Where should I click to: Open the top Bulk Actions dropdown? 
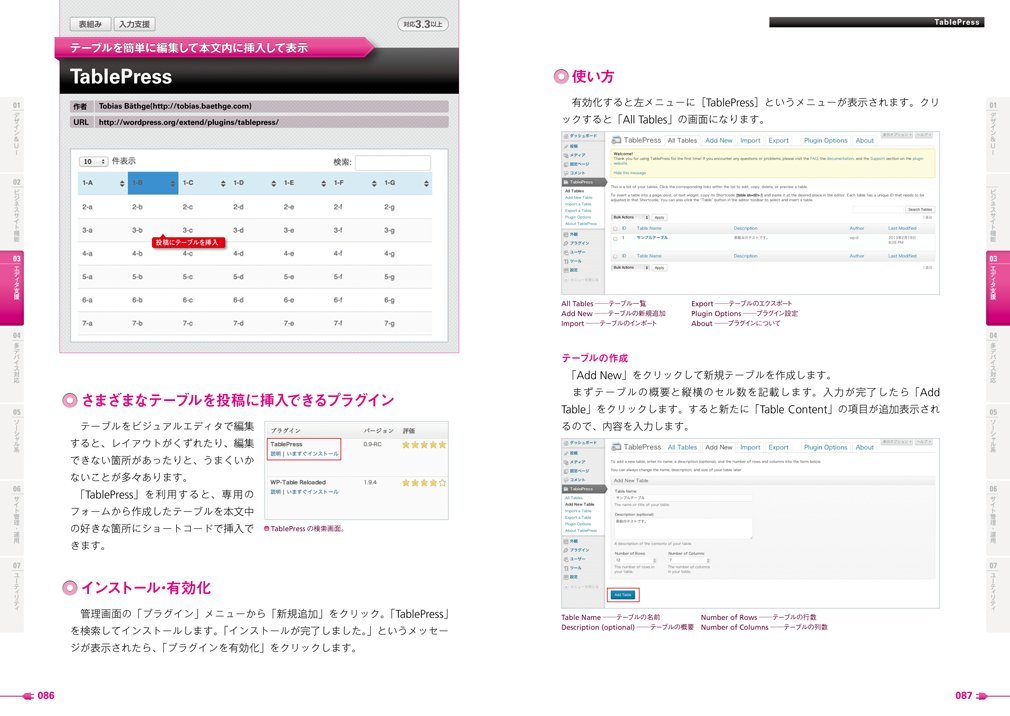pos(630,218)
